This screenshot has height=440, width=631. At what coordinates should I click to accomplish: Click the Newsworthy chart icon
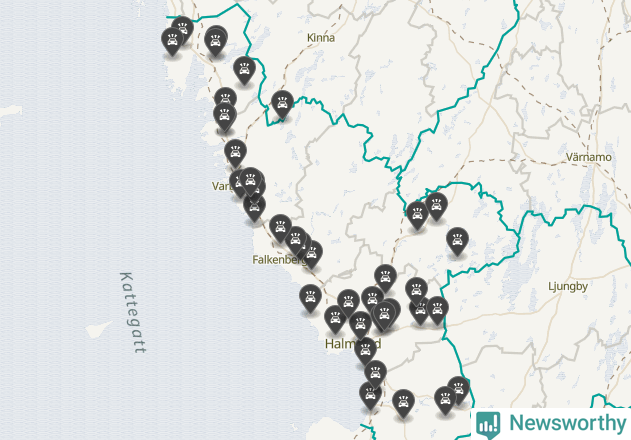coord(488,425)
